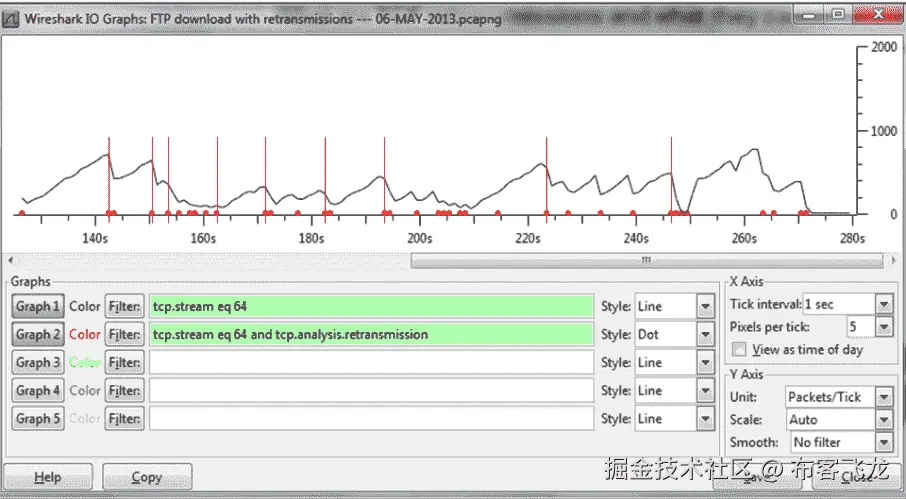Click the Help button
This screenshot has height=499, width=906.
point(48,477)
